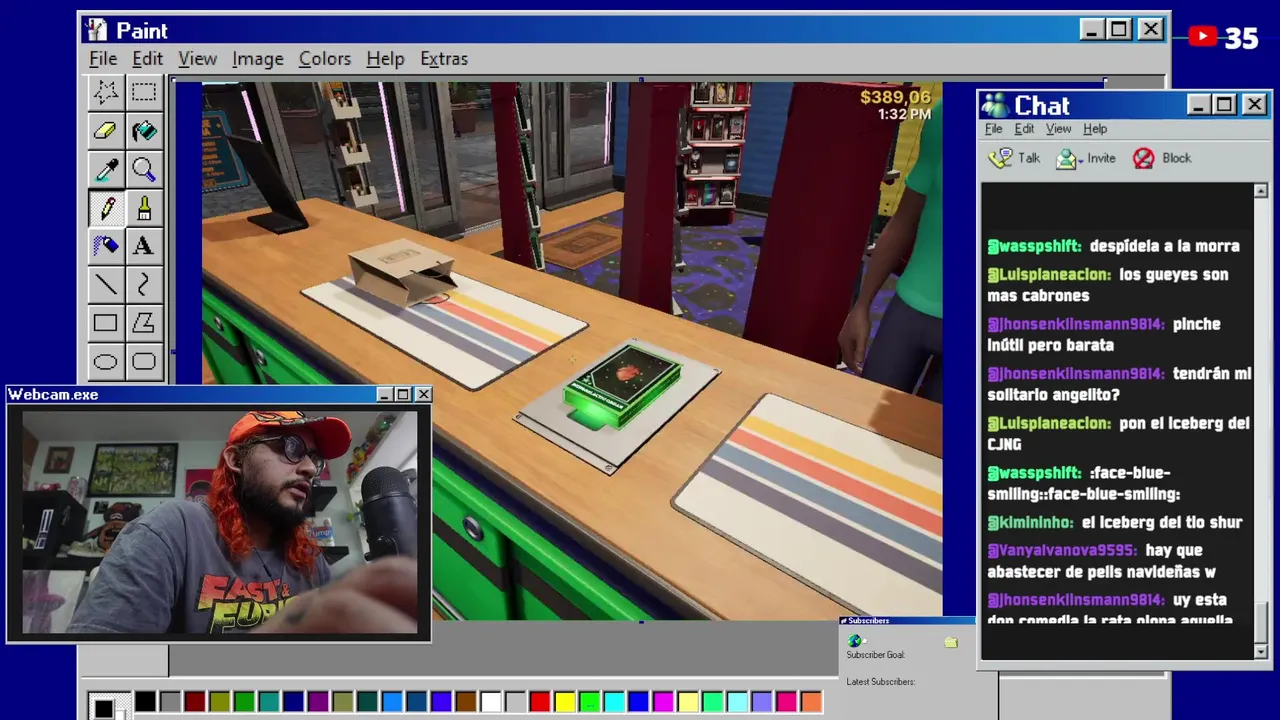The height and width of the screenshot is (720, 1280).
Task: Click the globe icon in Subscribers widget
Action: pos(854,641)
